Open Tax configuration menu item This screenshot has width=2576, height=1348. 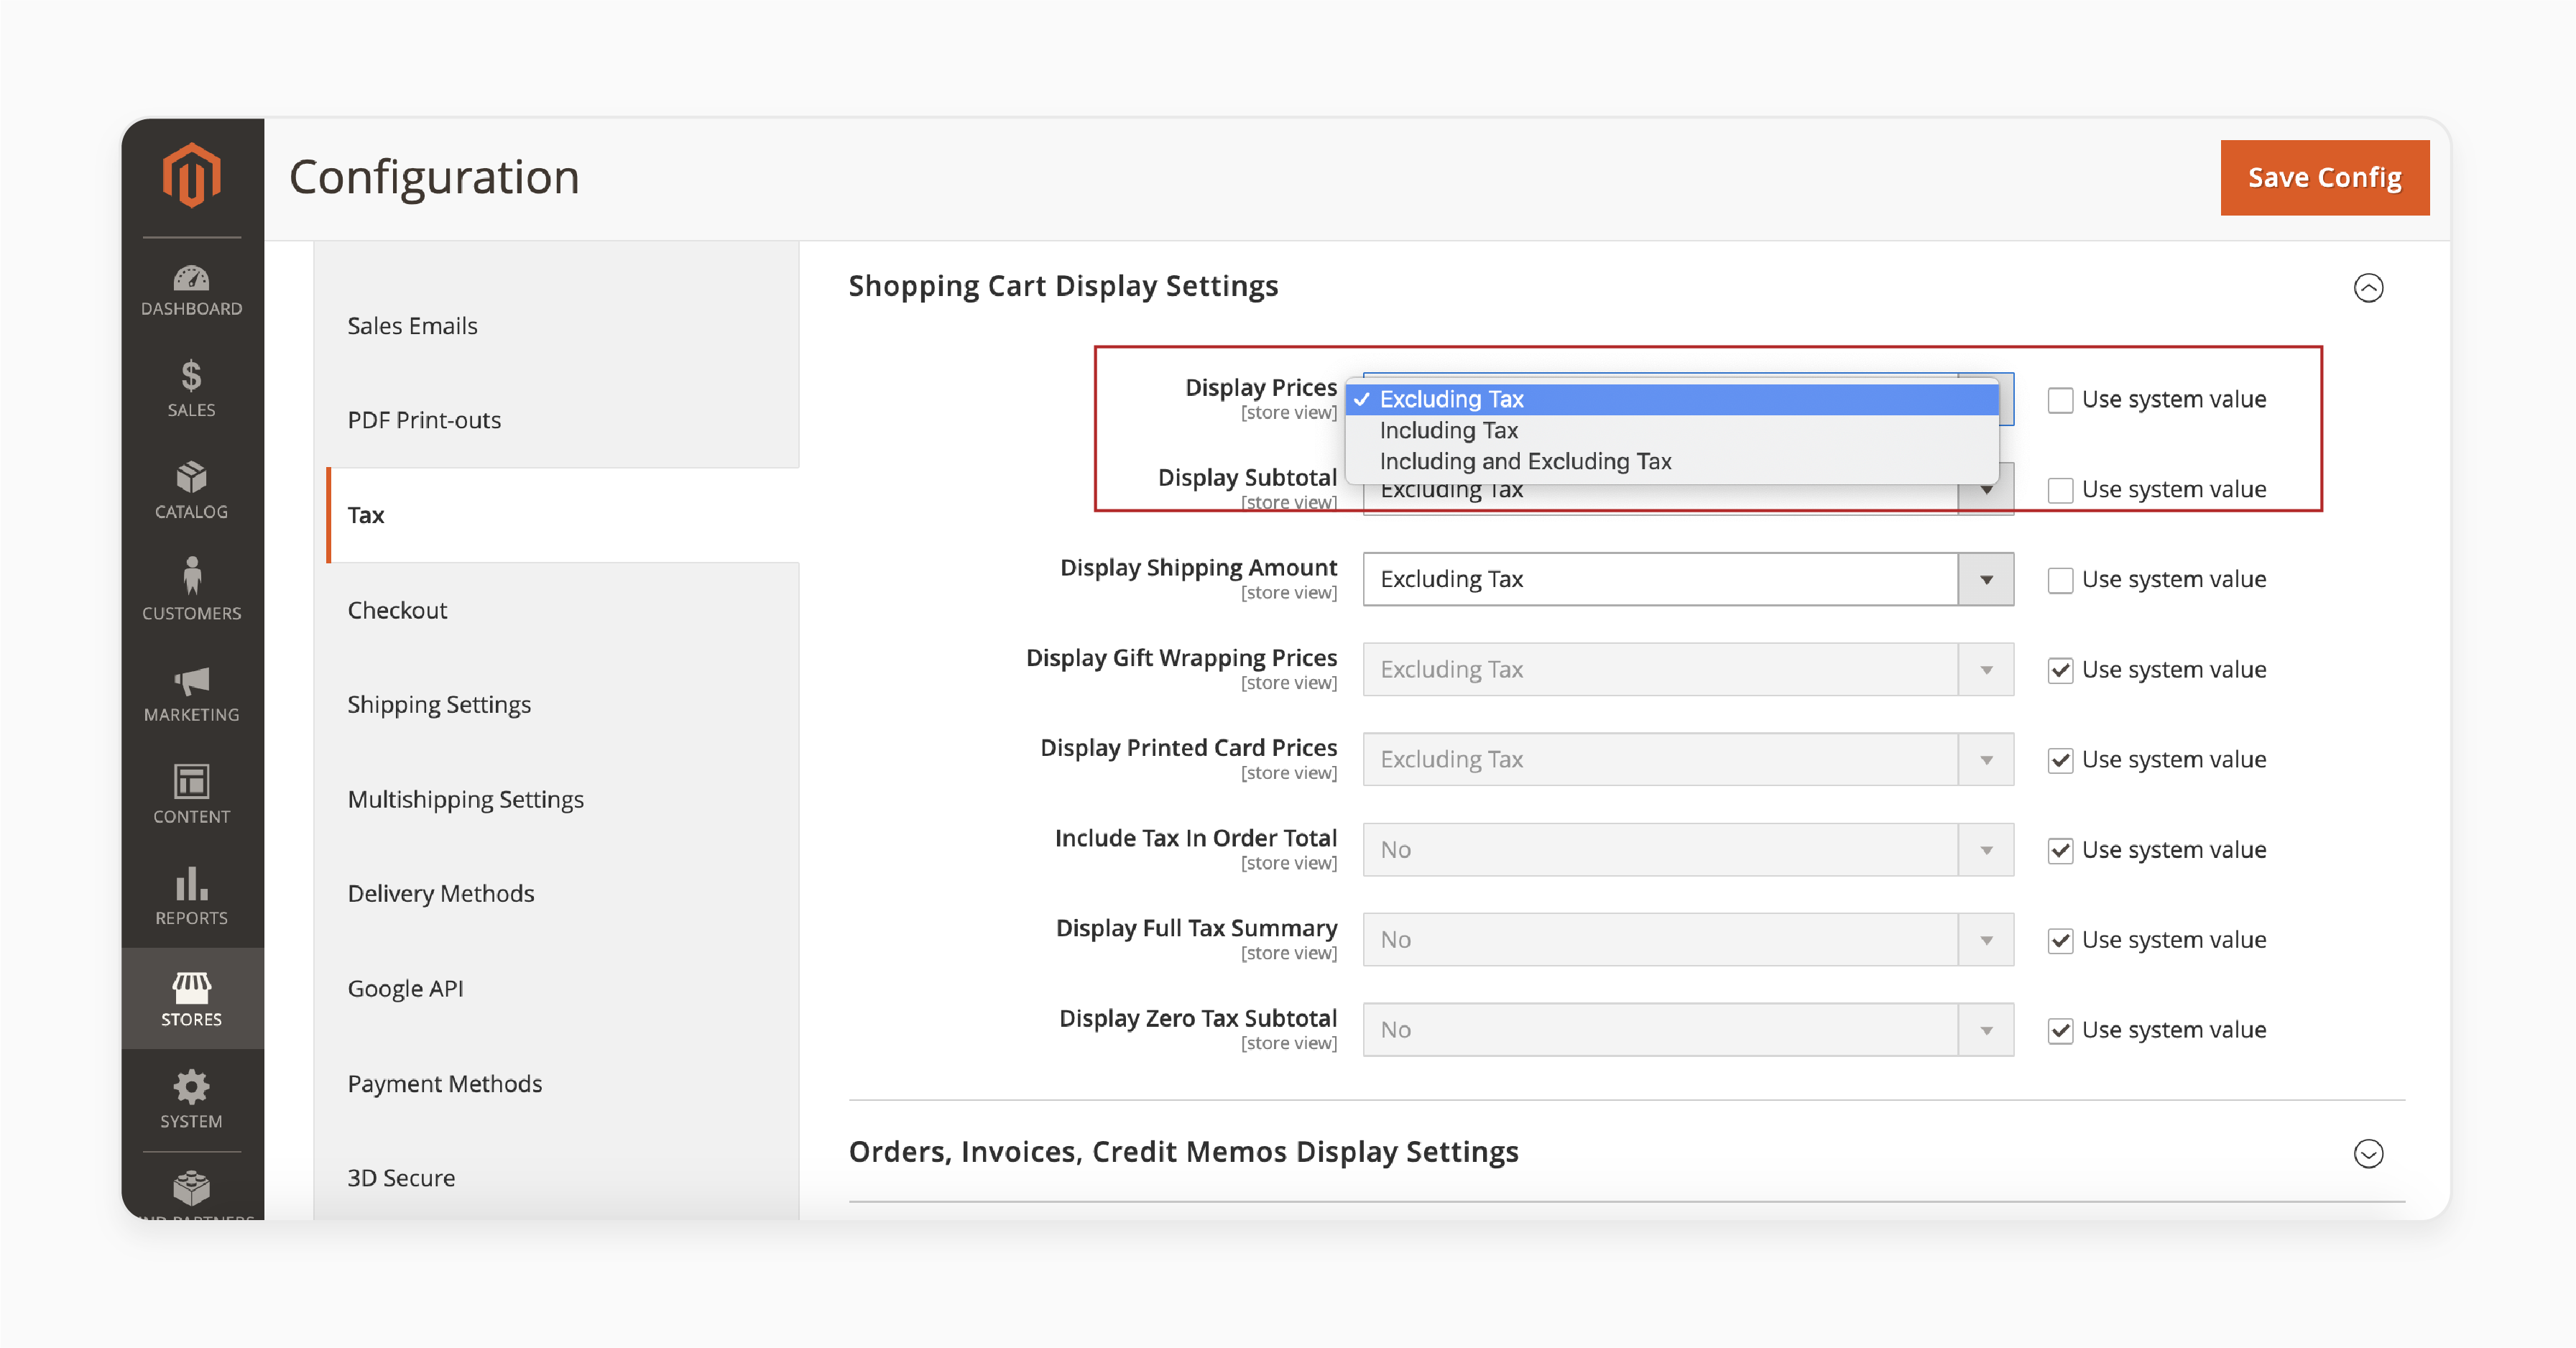coord(364,513)
